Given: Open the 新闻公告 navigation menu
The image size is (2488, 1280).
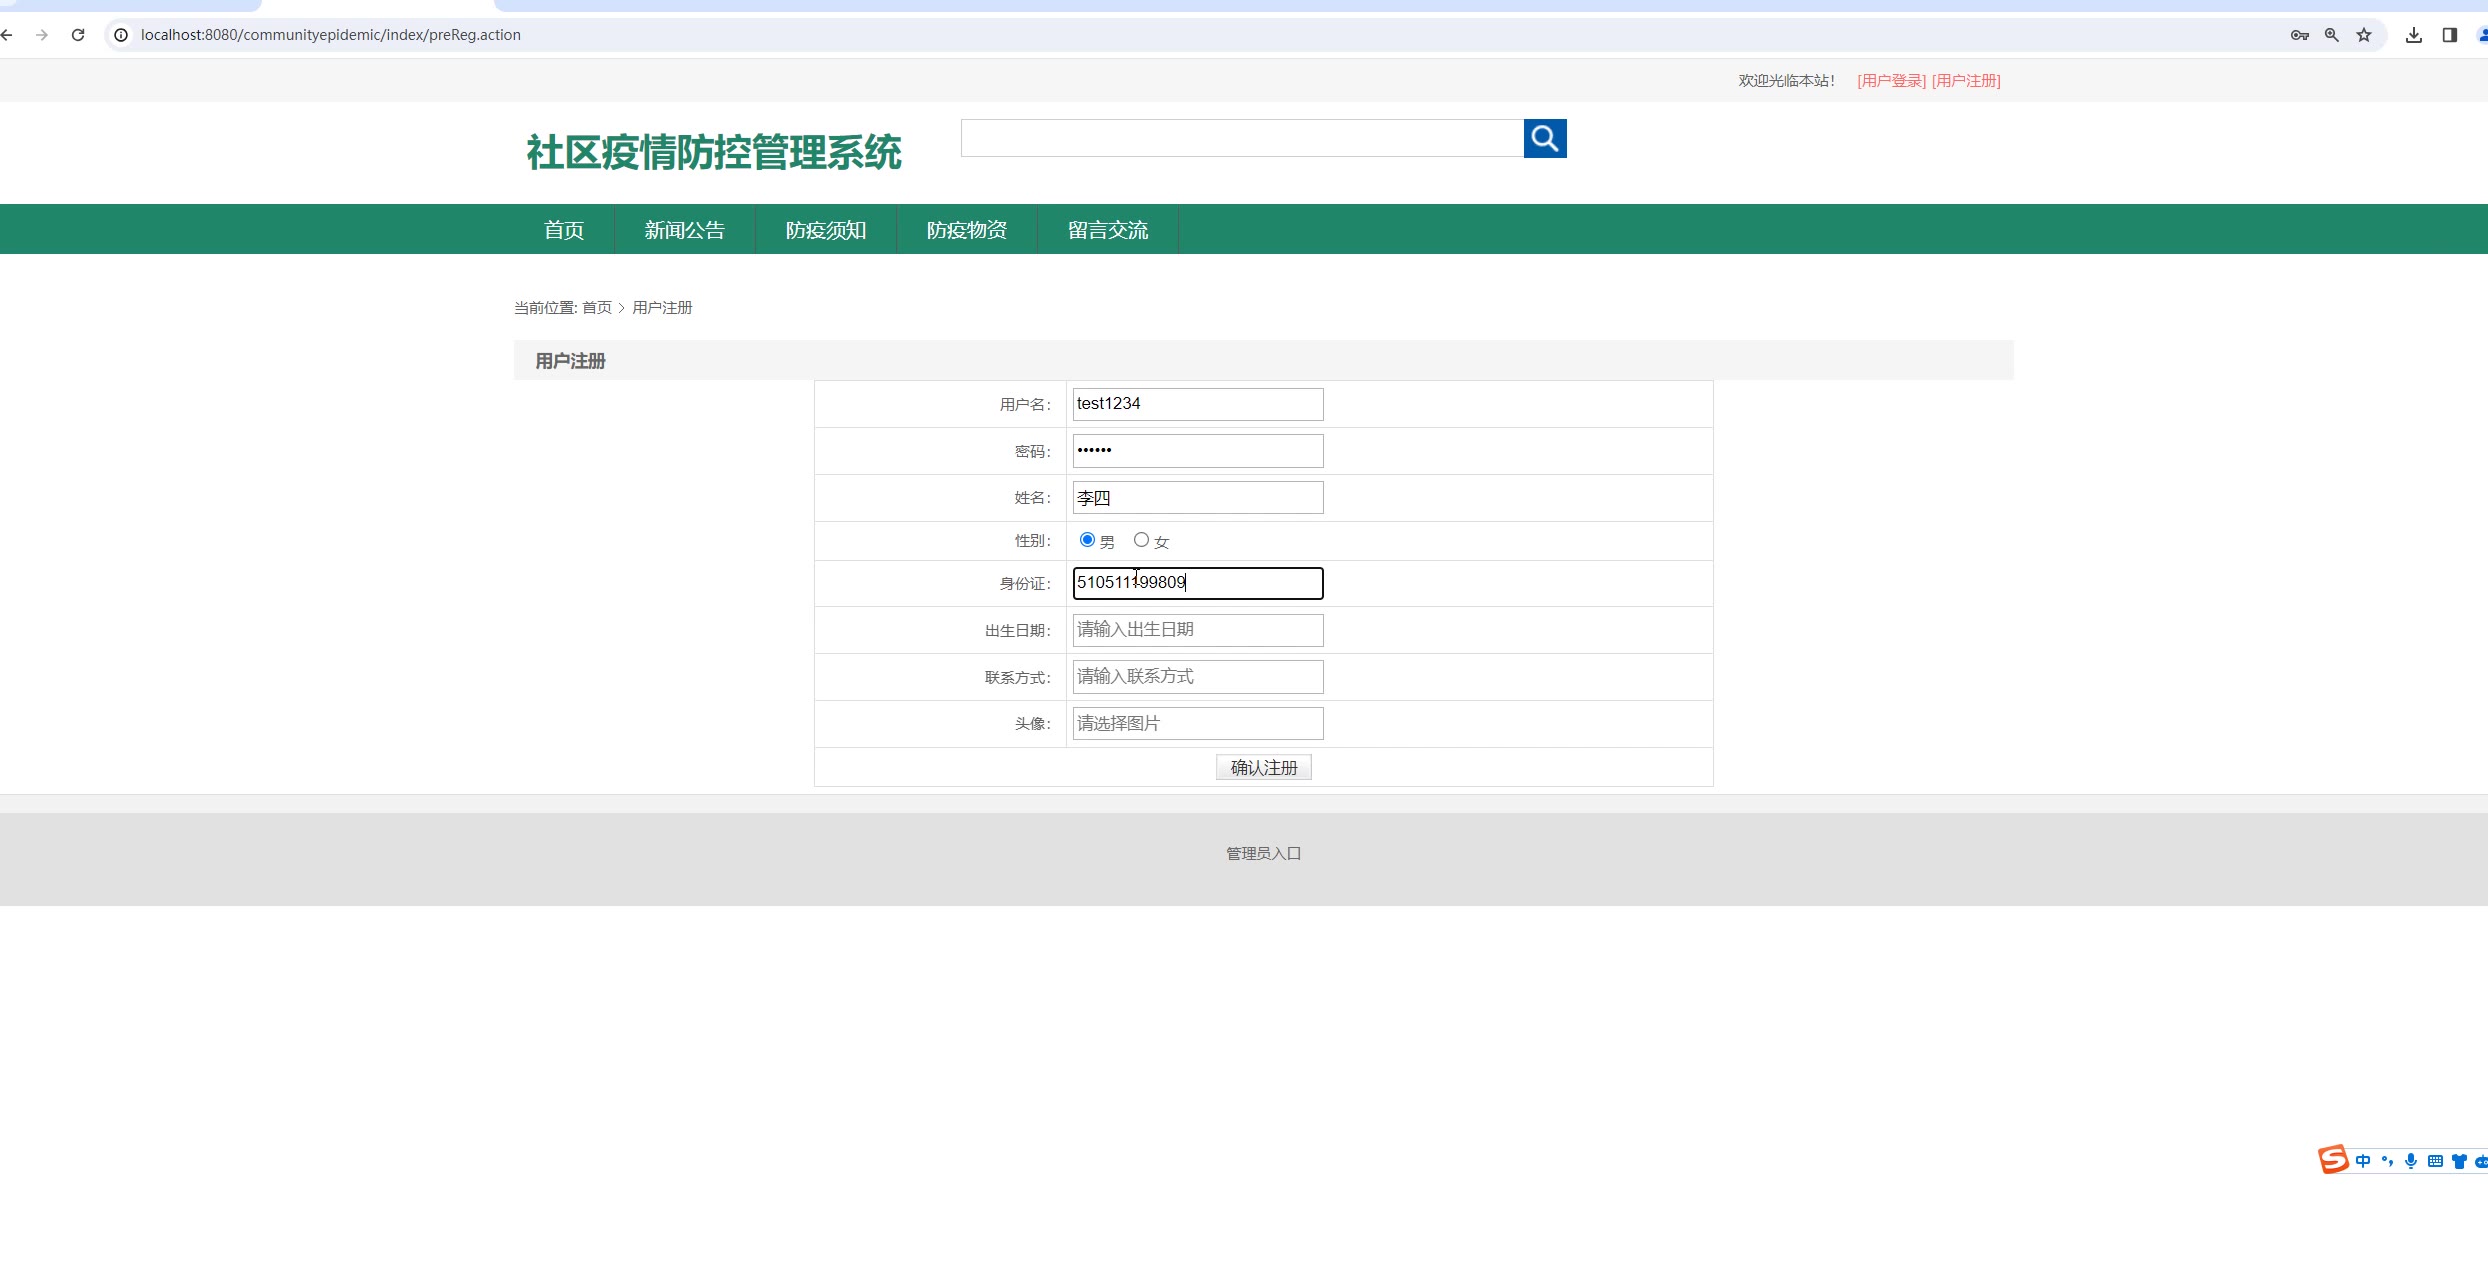Looking at the screenshot, I should [x=685, y=230].
